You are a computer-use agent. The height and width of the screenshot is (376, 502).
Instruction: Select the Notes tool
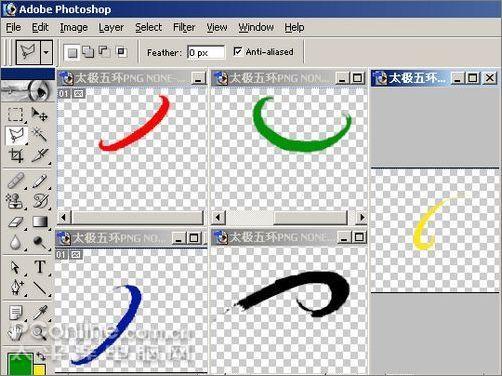click(15, 313)
